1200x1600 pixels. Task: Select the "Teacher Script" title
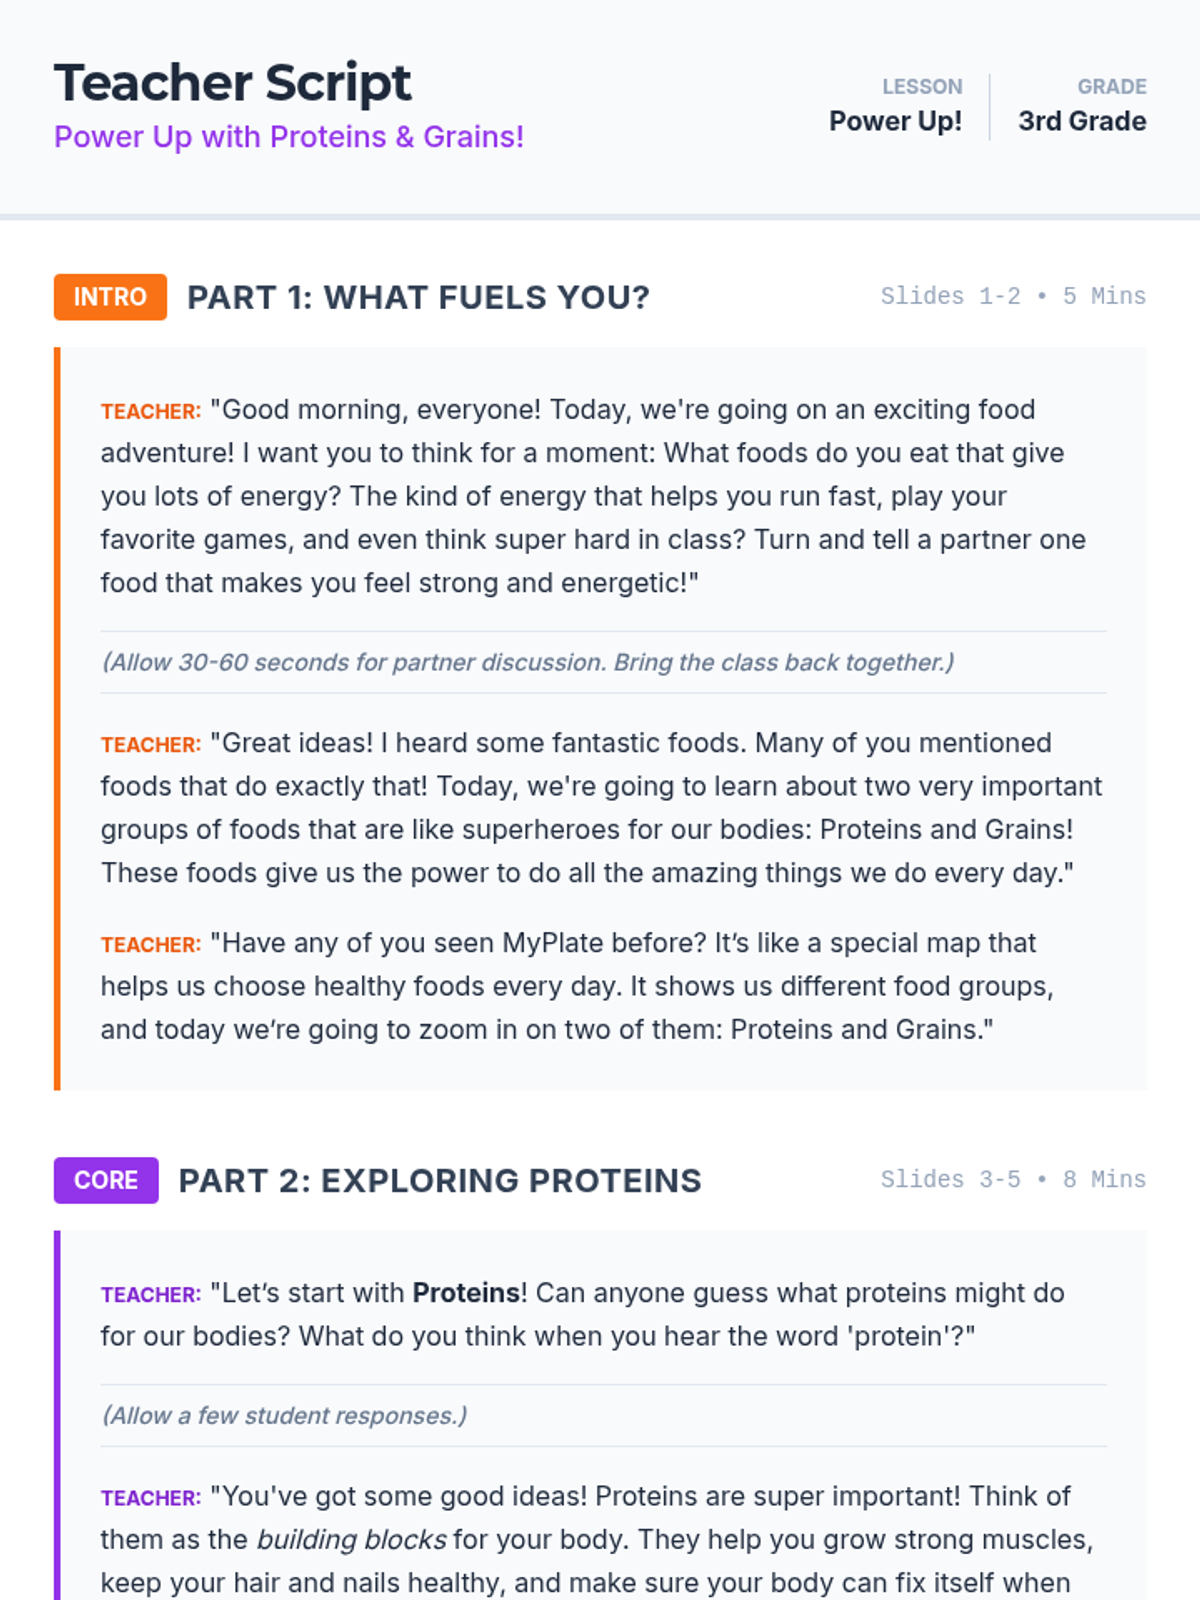pyautogui.click(x=232, y=82)
